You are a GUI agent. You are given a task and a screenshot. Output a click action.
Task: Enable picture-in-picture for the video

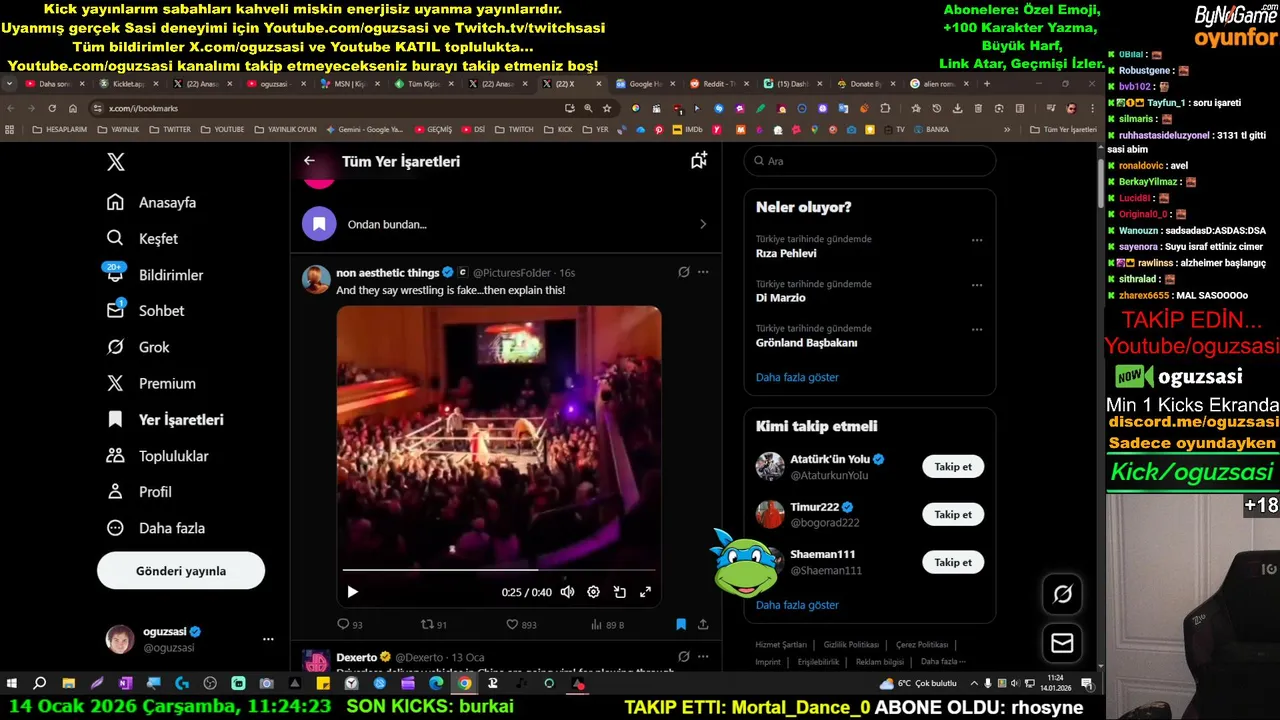620,592
